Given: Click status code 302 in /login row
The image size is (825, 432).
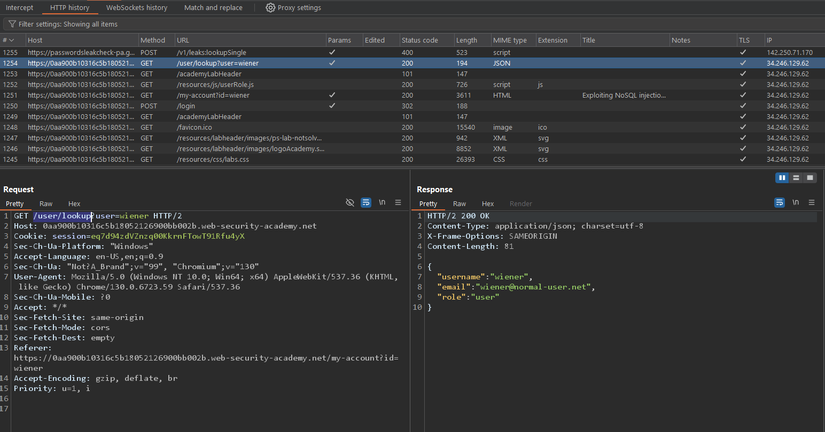Looking at the screenshot, I should (407, 106).
